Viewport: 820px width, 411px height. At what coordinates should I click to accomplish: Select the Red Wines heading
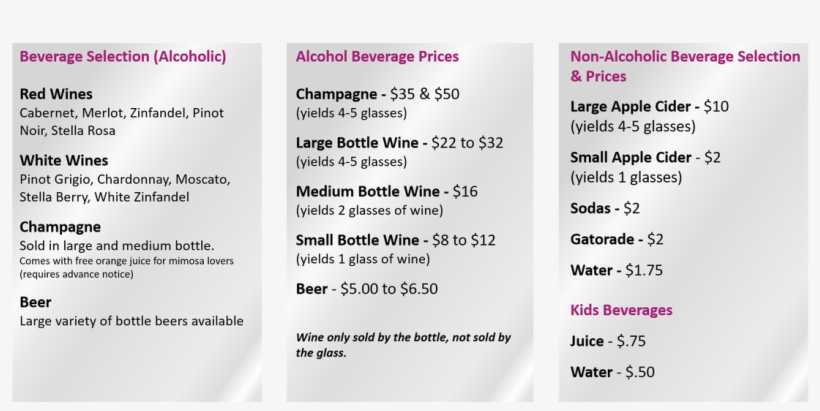56,94
